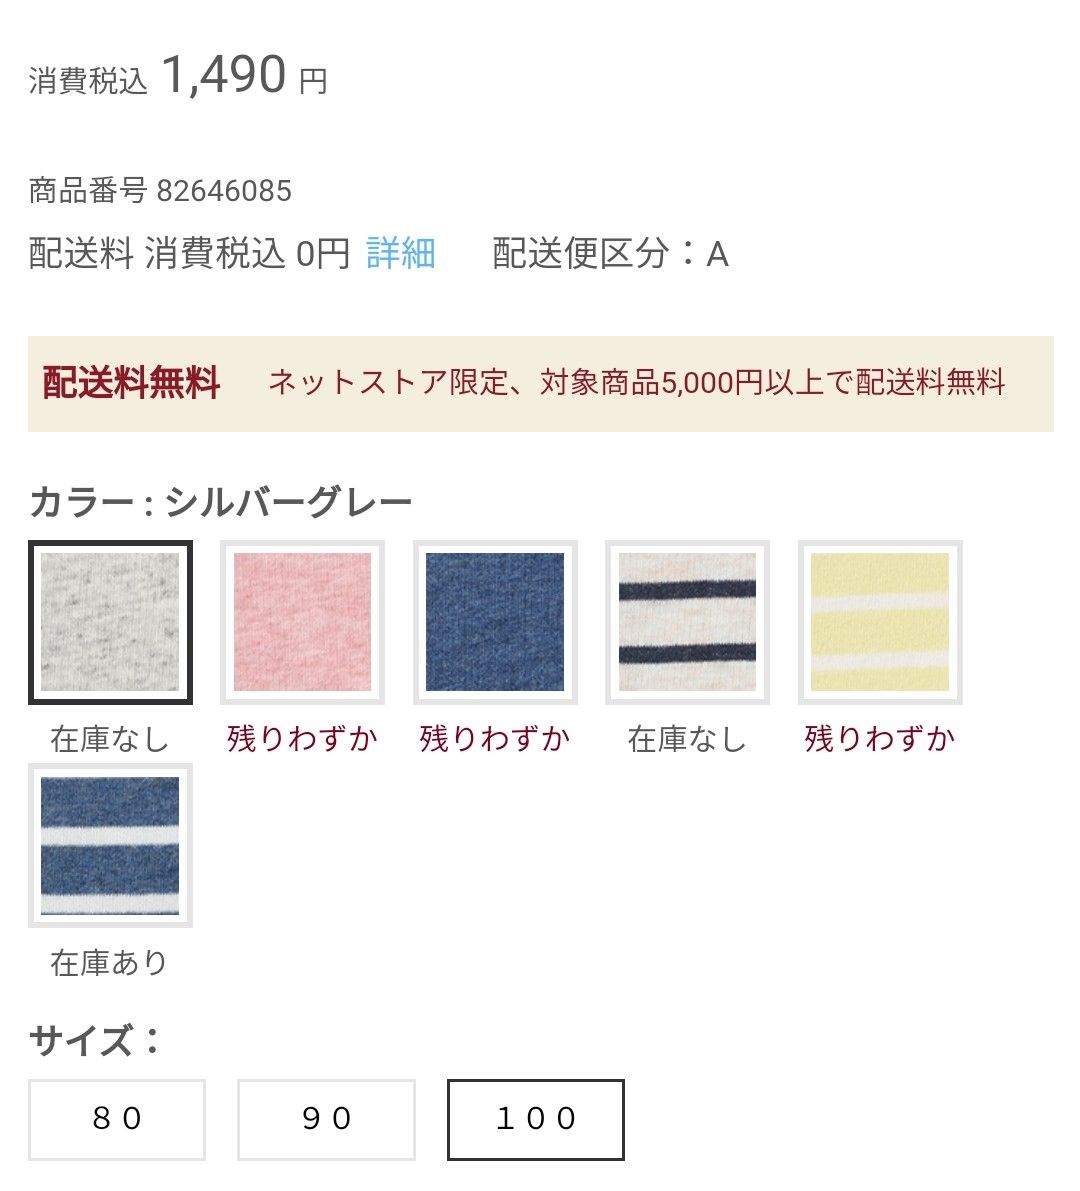Click the 配送料無料 free shipping banner

540,383
